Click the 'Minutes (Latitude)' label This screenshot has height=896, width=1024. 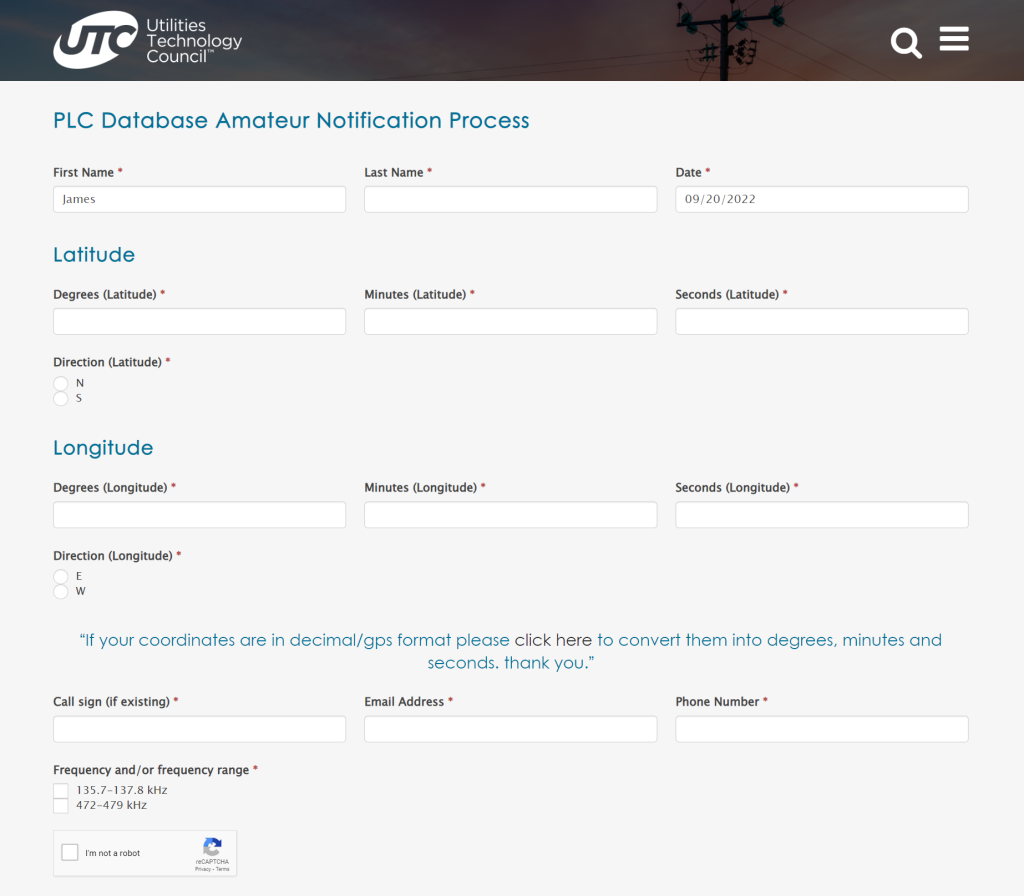pos(415,295)
